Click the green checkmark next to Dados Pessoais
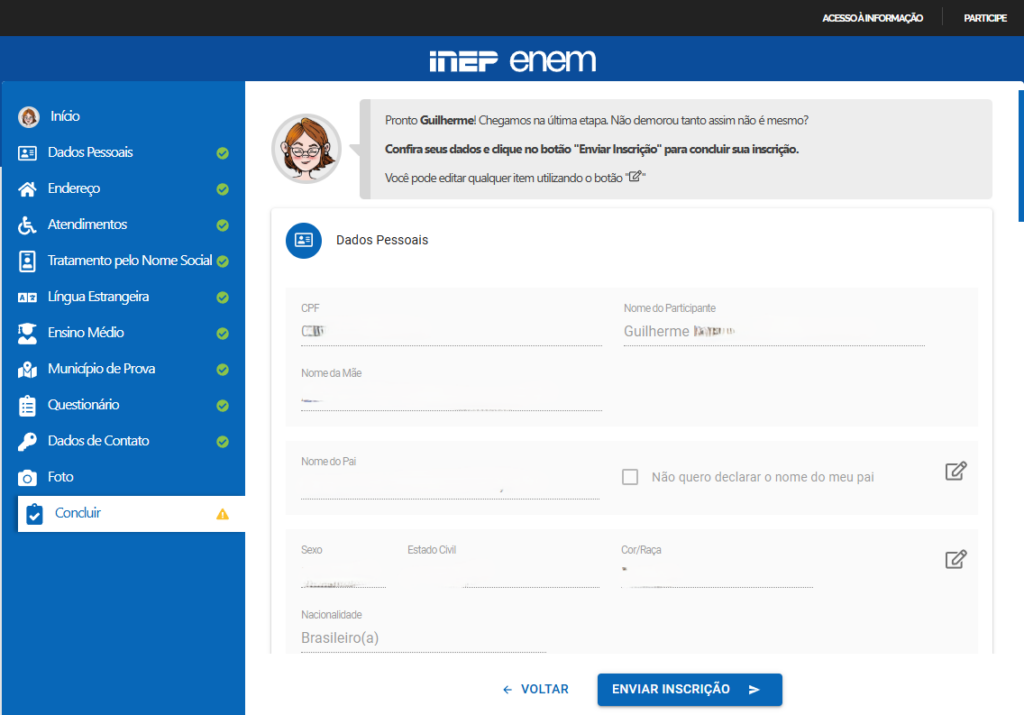Viewport: 1024px width, 715px height. click(x=223, y=153)
